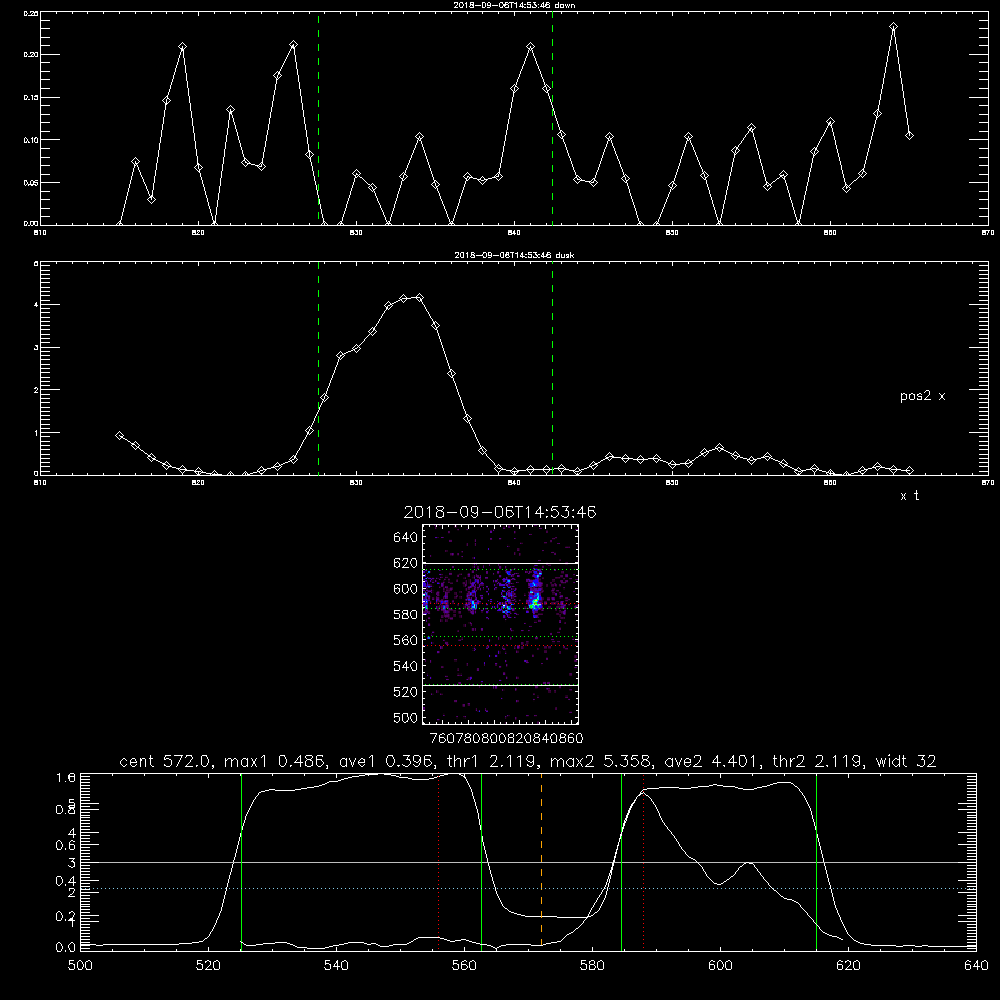Click the dawn plot x-axis label 810
Screen dimensions: 1000x1000
tap(40, 233)
